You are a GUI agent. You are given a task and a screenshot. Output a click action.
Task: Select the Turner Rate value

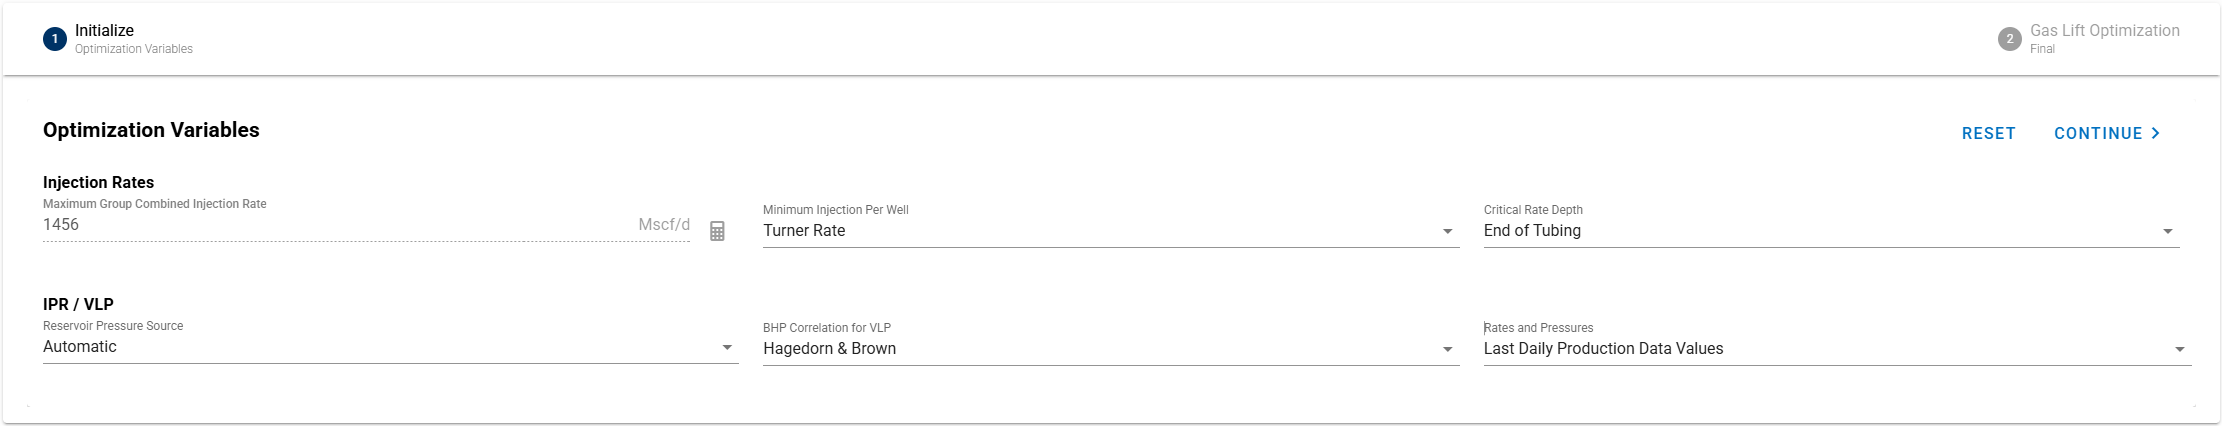coord(804,231)
